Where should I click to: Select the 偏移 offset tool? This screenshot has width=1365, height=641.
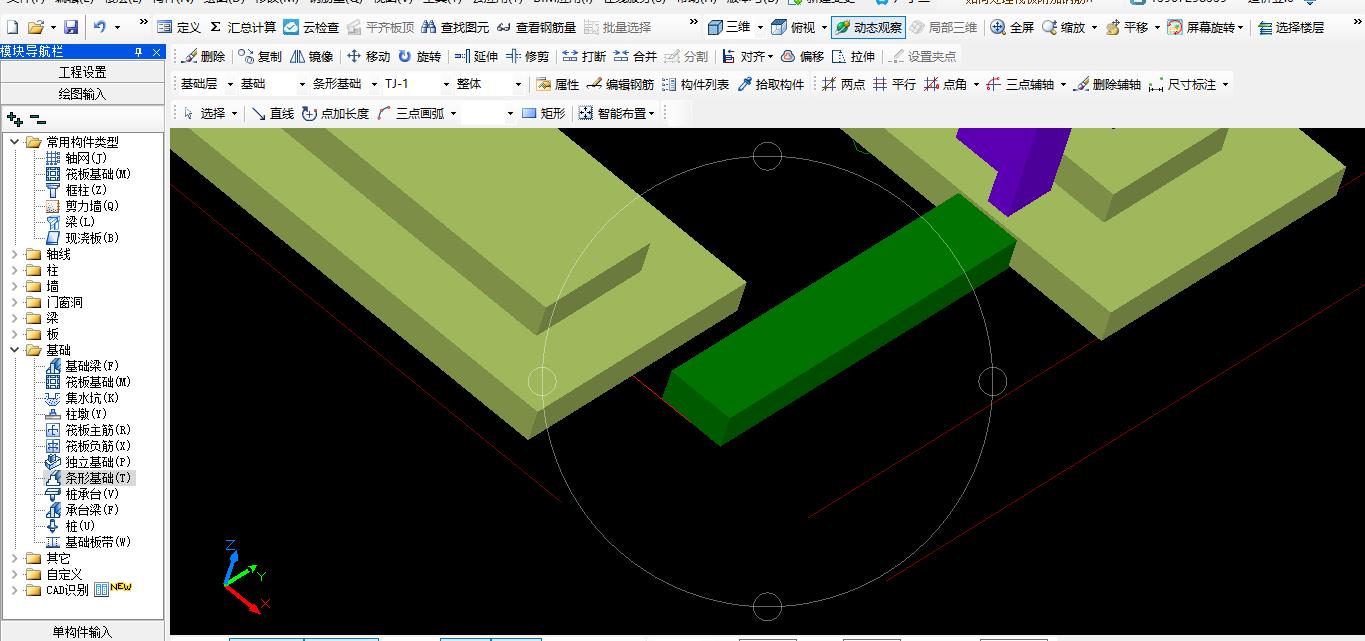(802, 56)
